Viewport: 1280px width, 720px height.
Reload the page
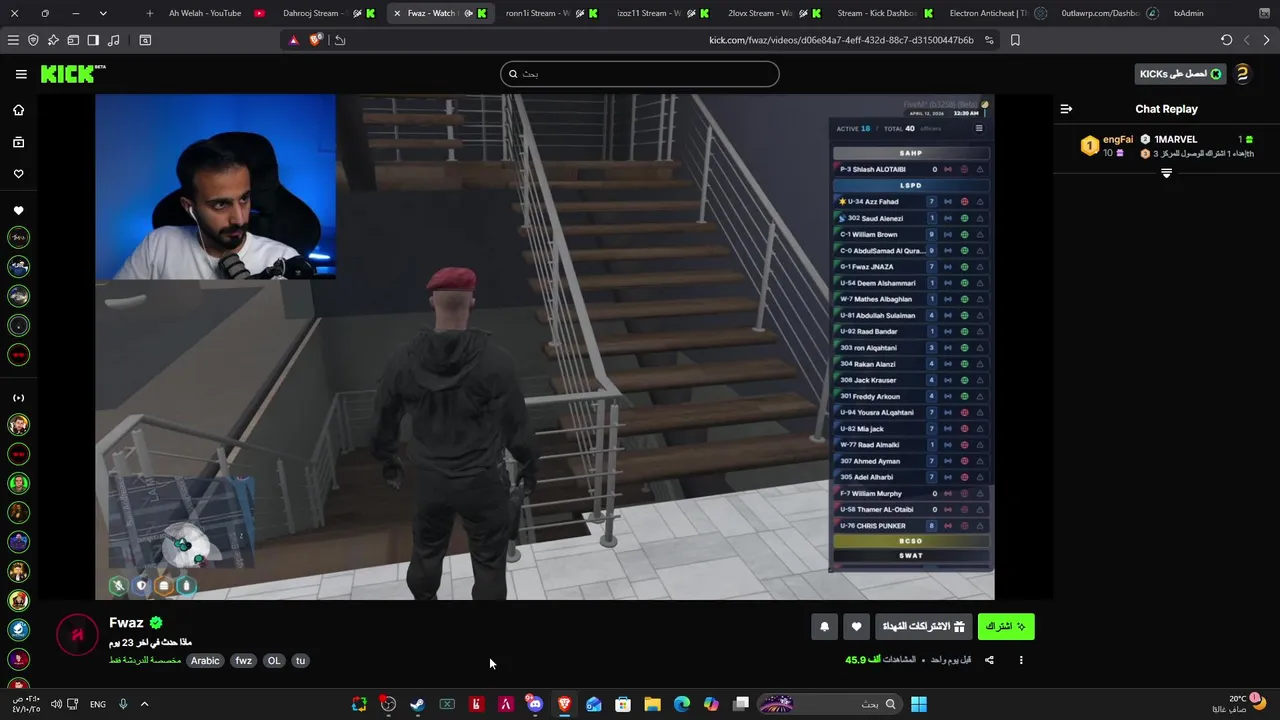(1227, 40)
